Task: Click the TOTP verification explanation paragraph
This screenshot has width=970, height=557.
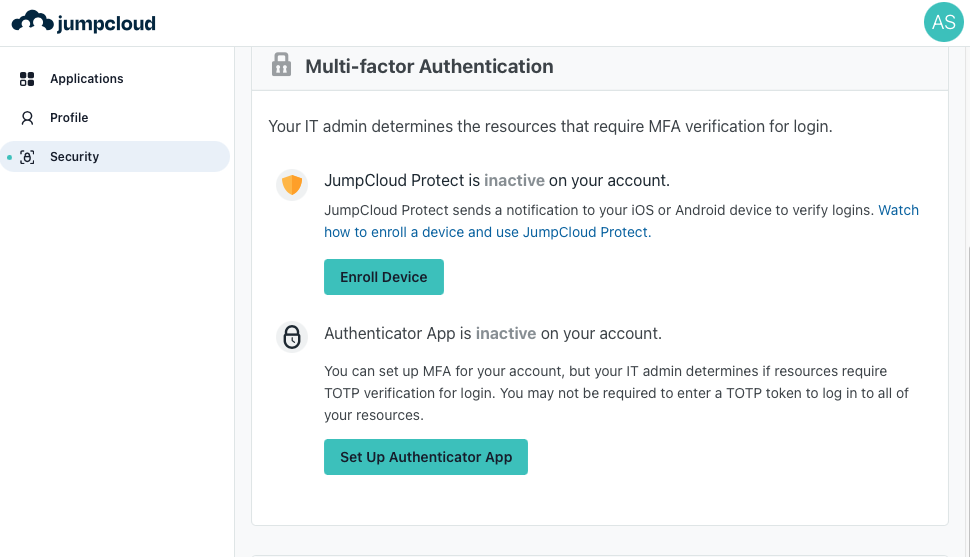Action: [x=616, y=393]
